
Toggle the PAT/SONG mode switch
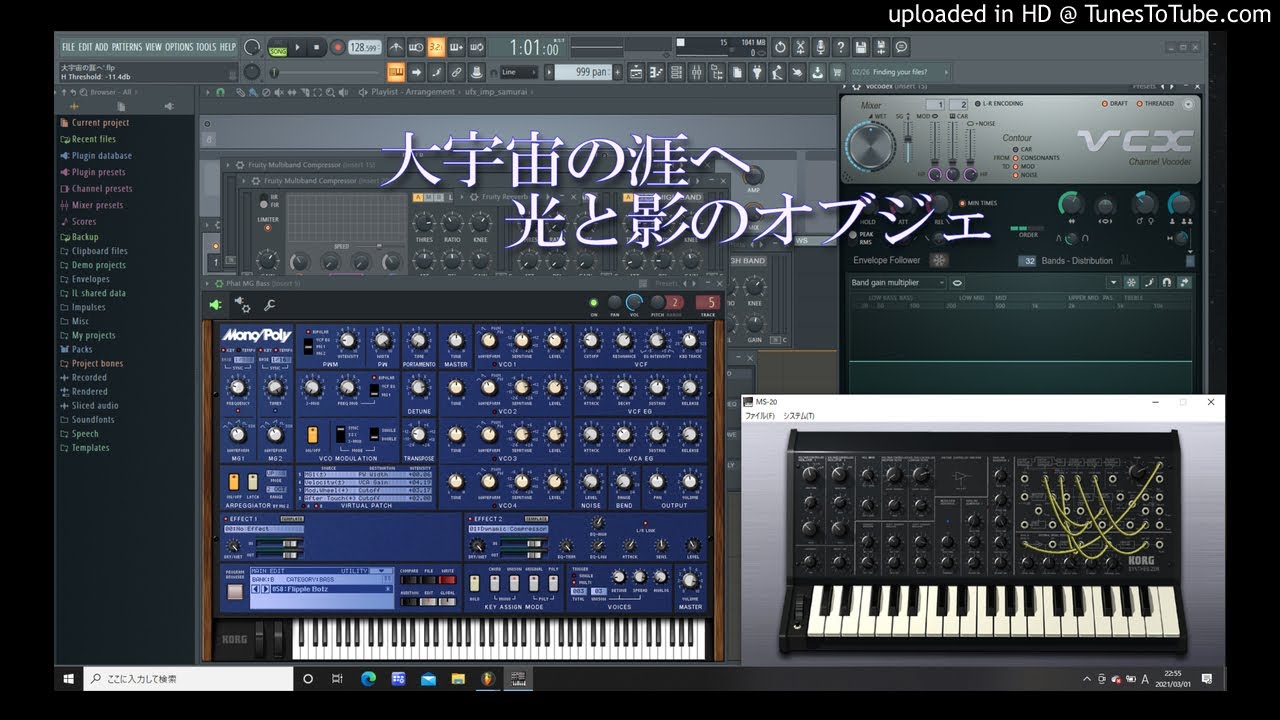(277, 47)
